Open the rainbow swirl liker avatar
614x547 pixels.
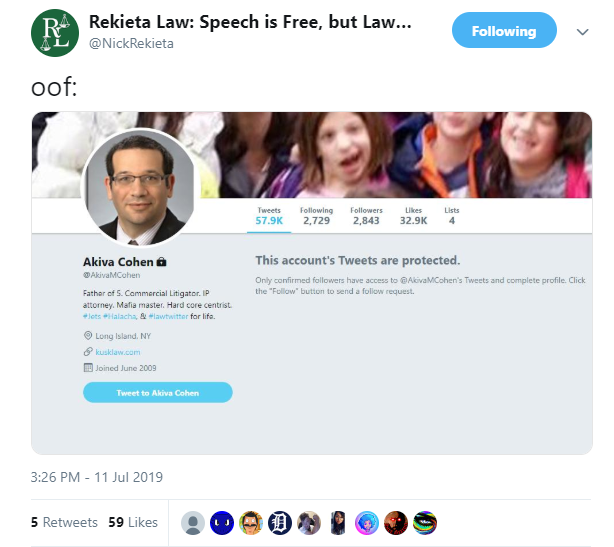pyautogui.click(x=424, y=523)
